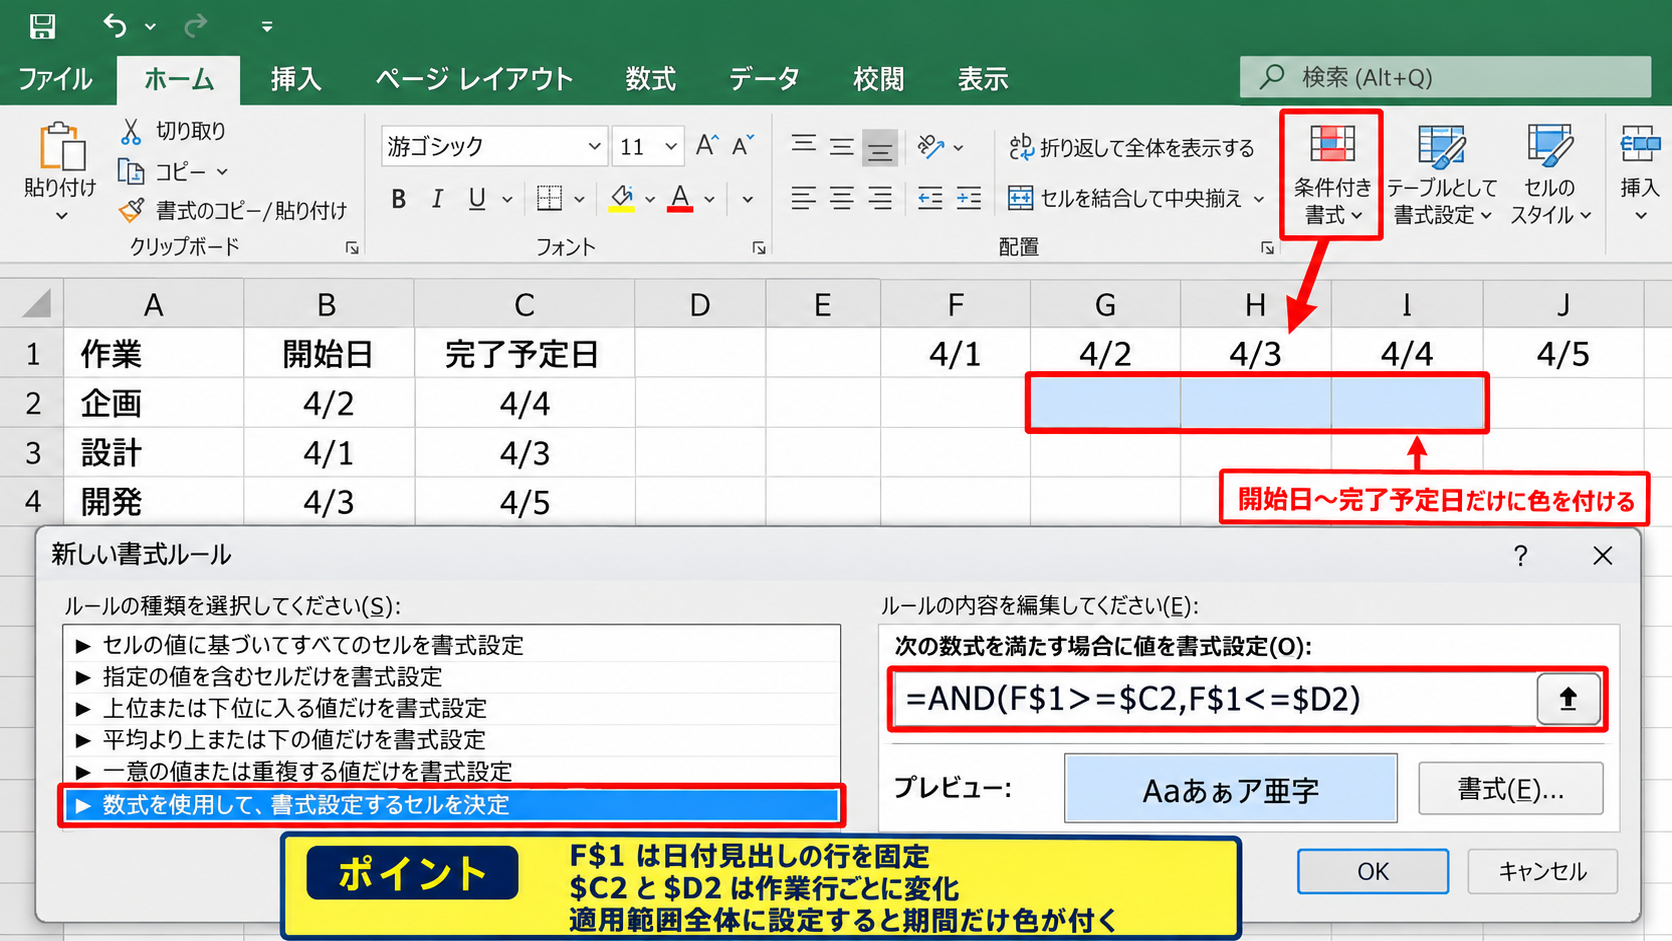This screenshot has width=1672, height=941.
Task: Switch to the 挿入 ribbon tab
Action: point(296,79)
